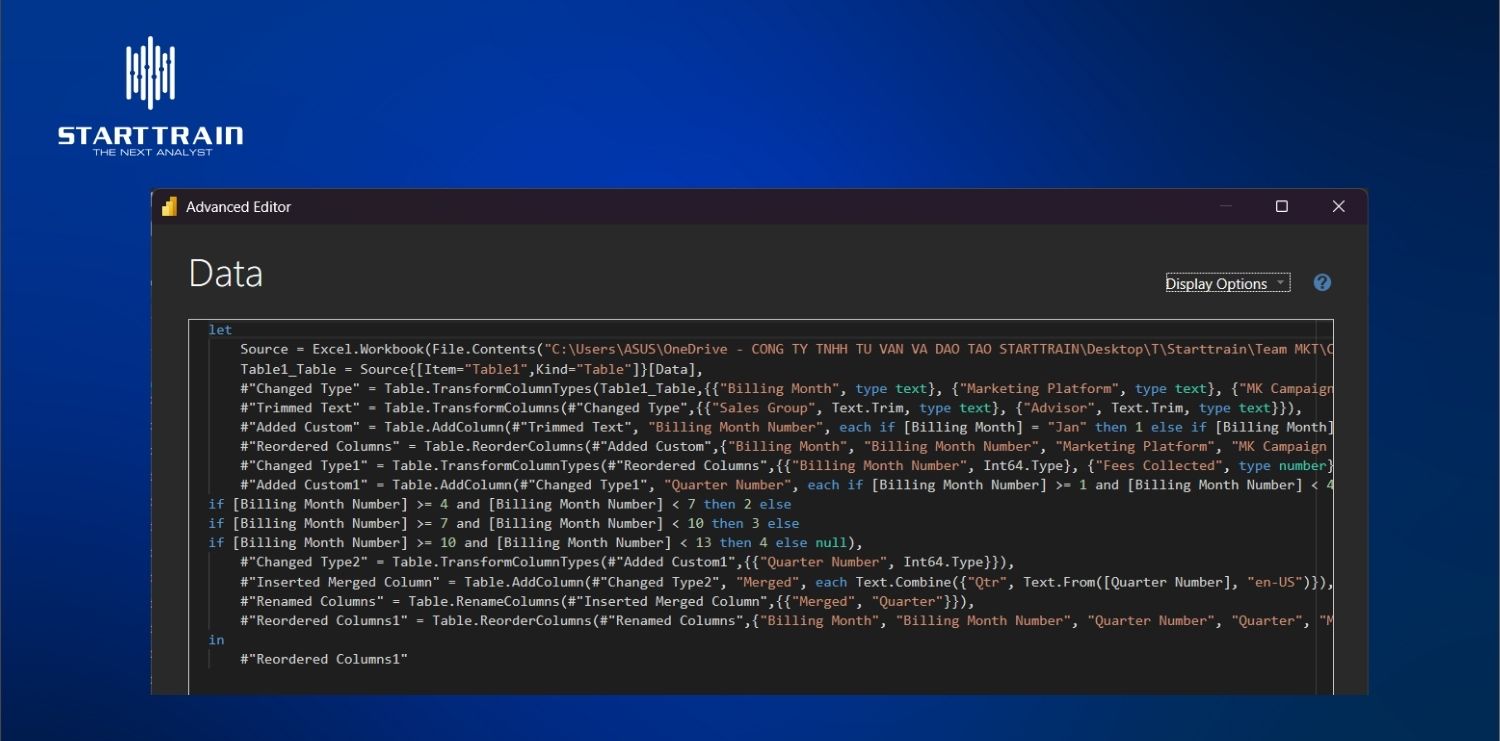Click the Data query title

pyautogui.click(x=225, y=273)
